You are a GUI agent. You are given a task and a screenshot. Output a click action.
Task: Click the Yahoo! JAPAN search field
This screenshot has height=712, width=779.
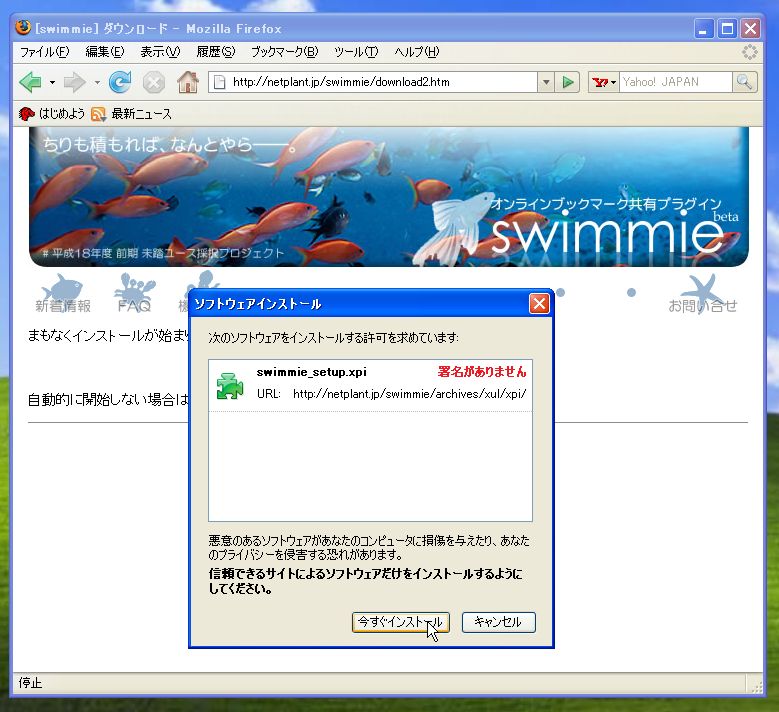tap(676, 82)
